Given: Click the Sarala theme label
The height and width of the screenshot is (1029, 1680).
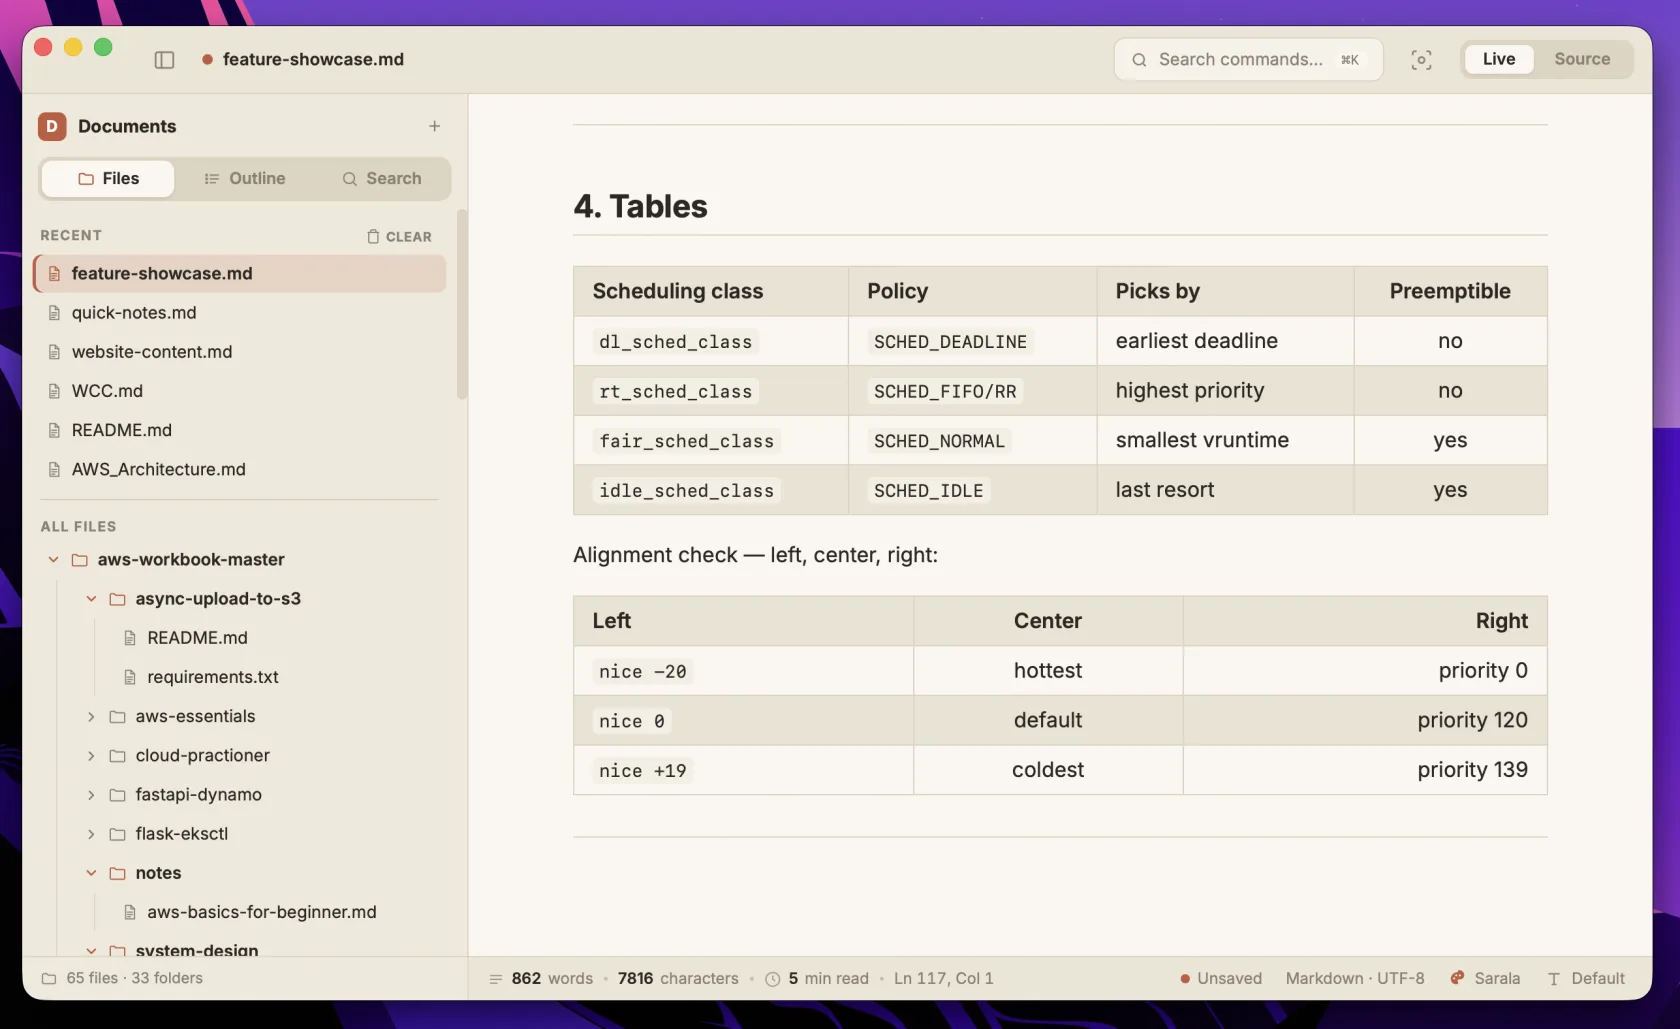Looking at the screenshot, I should [x=1497, y=979].
